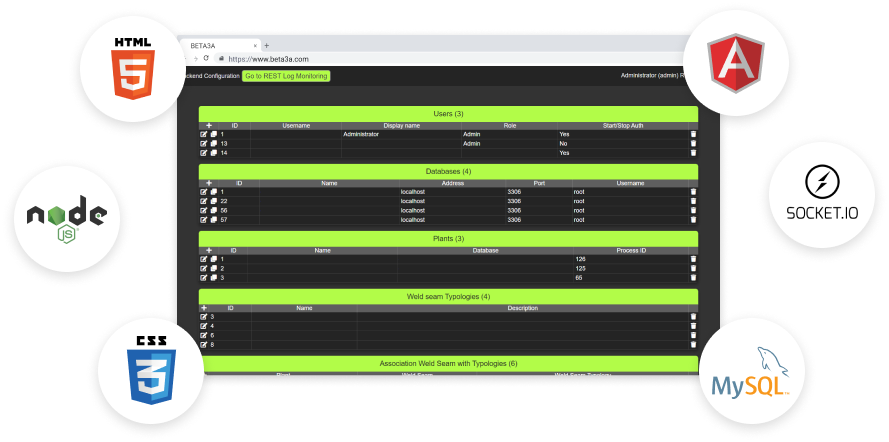Add a new database with the plus icon
This screenshot has width=889, height=442.
coord(209,183)
